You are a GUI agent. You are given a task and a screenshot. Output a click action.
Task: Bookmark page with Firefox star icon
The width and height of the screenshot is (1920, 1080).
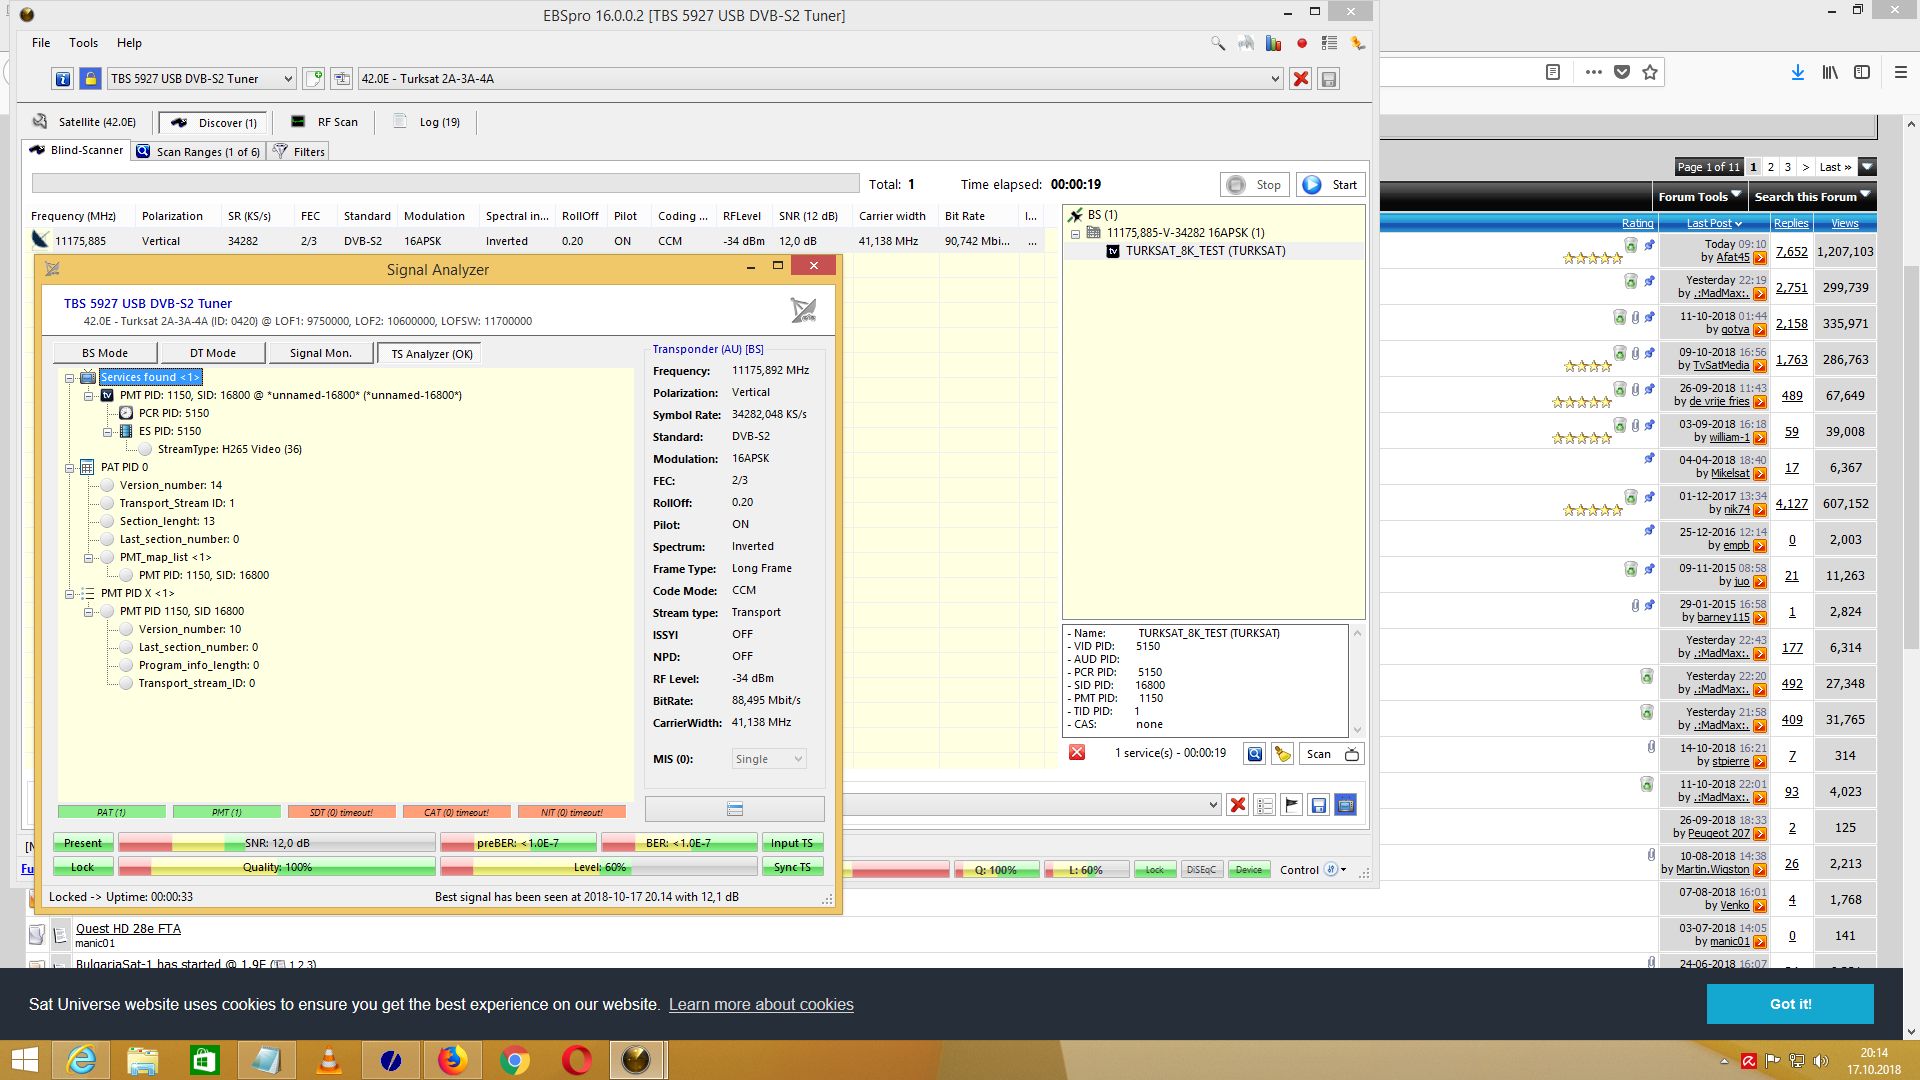(x=1650, y=72)
